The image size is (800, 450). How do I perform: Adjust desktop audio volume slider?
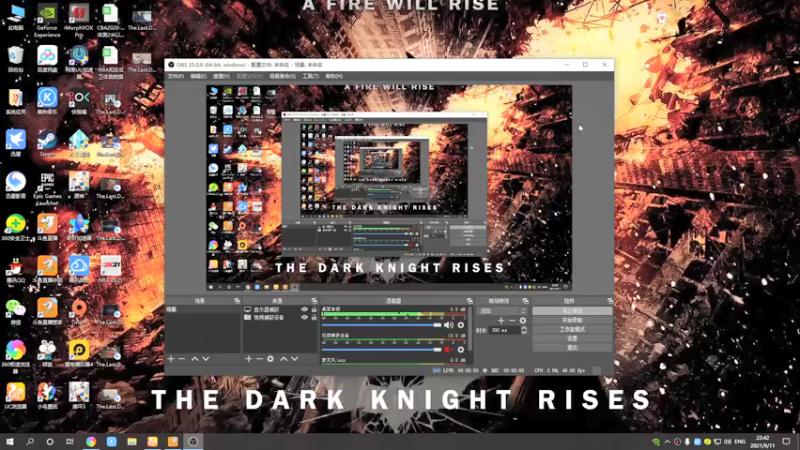click(x=382, y=325)
